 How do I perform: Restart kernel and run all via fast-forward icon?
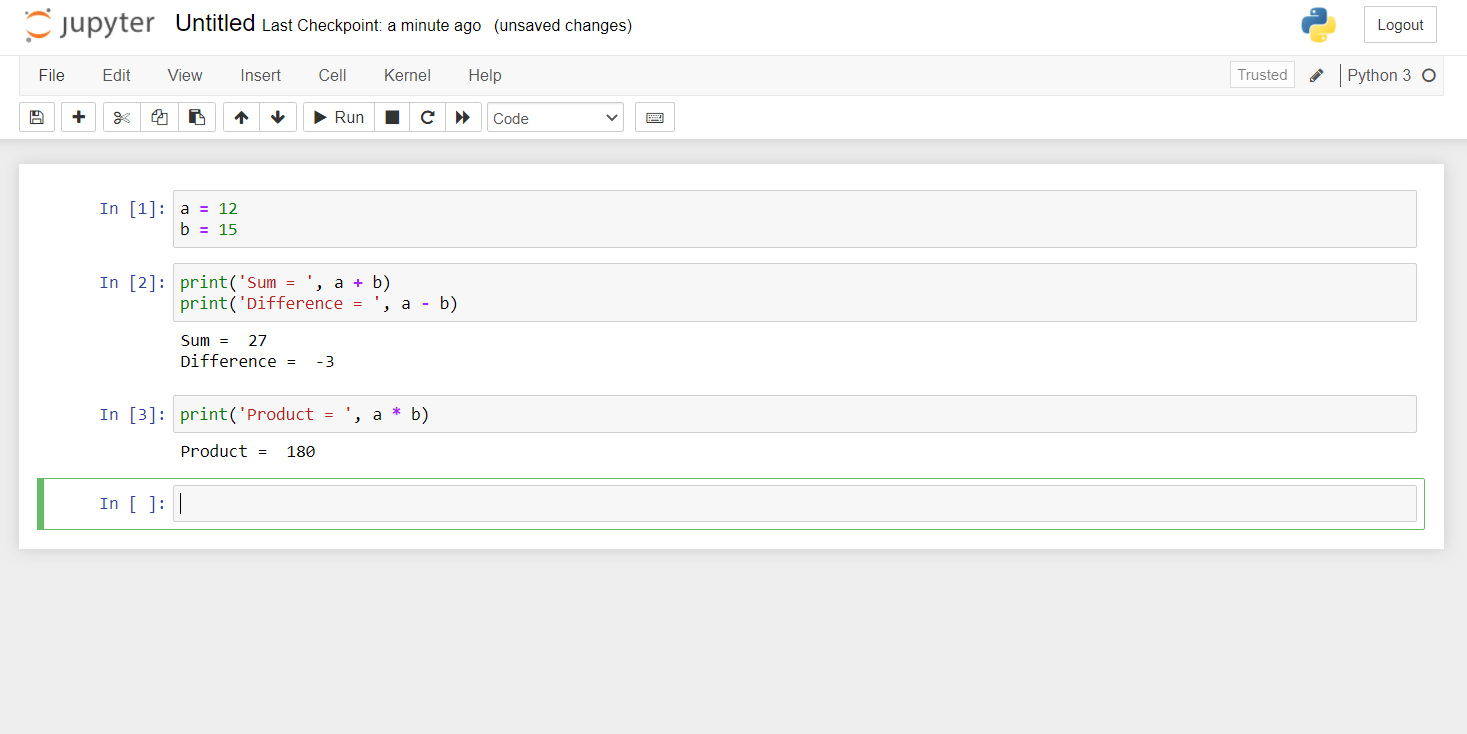[463, 117]
